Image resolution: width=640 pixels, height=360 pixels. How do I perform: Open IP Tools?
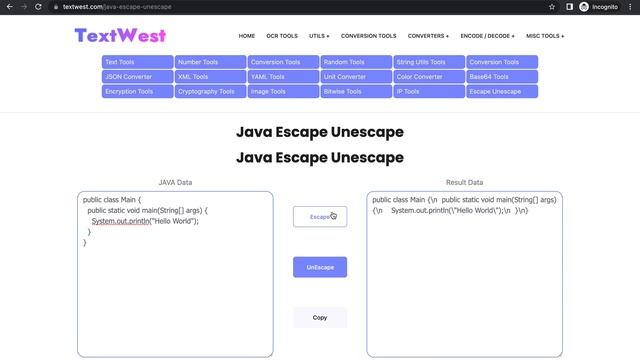coord(429,91)
